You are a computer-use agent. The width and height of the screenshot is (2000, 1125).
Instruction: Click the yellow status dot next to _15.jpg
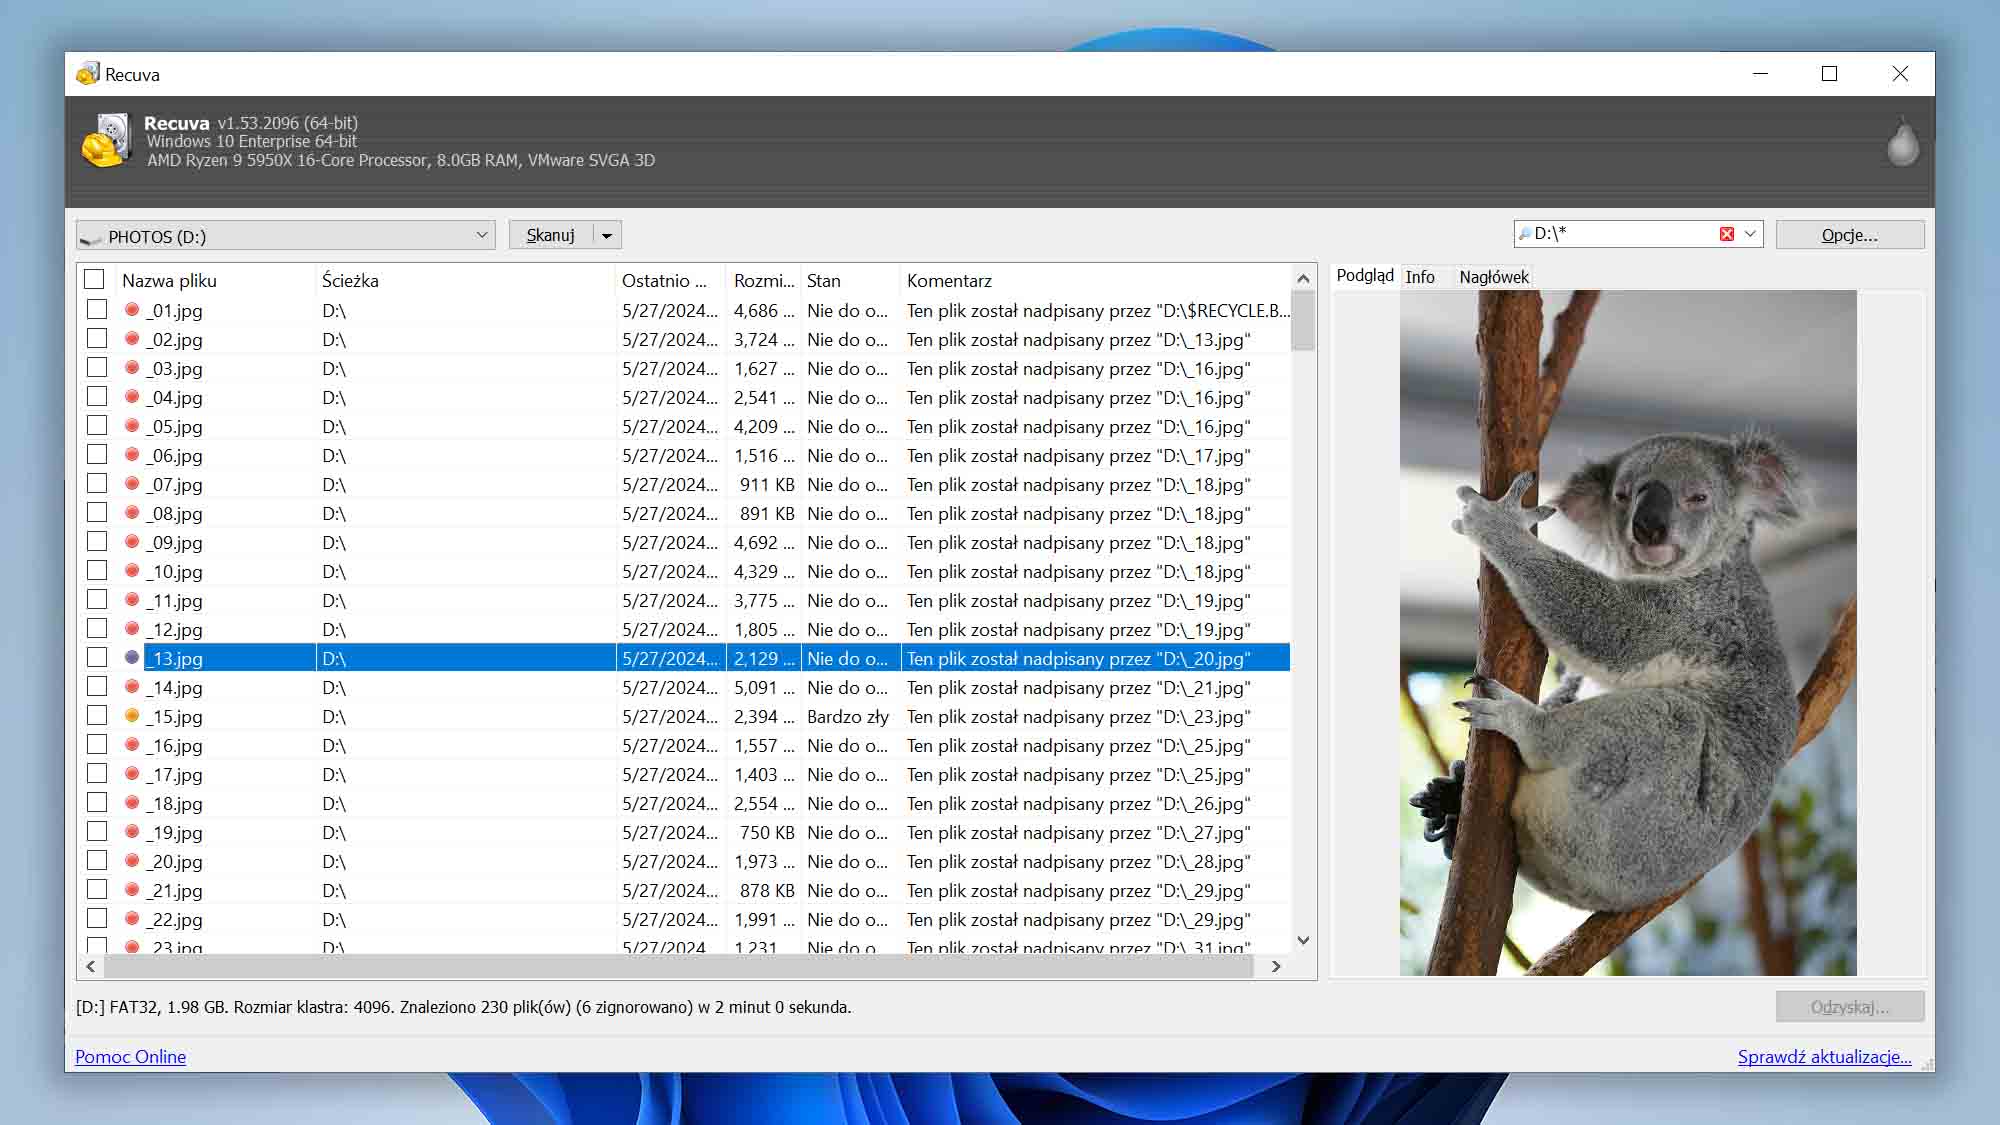coord(133,716)
